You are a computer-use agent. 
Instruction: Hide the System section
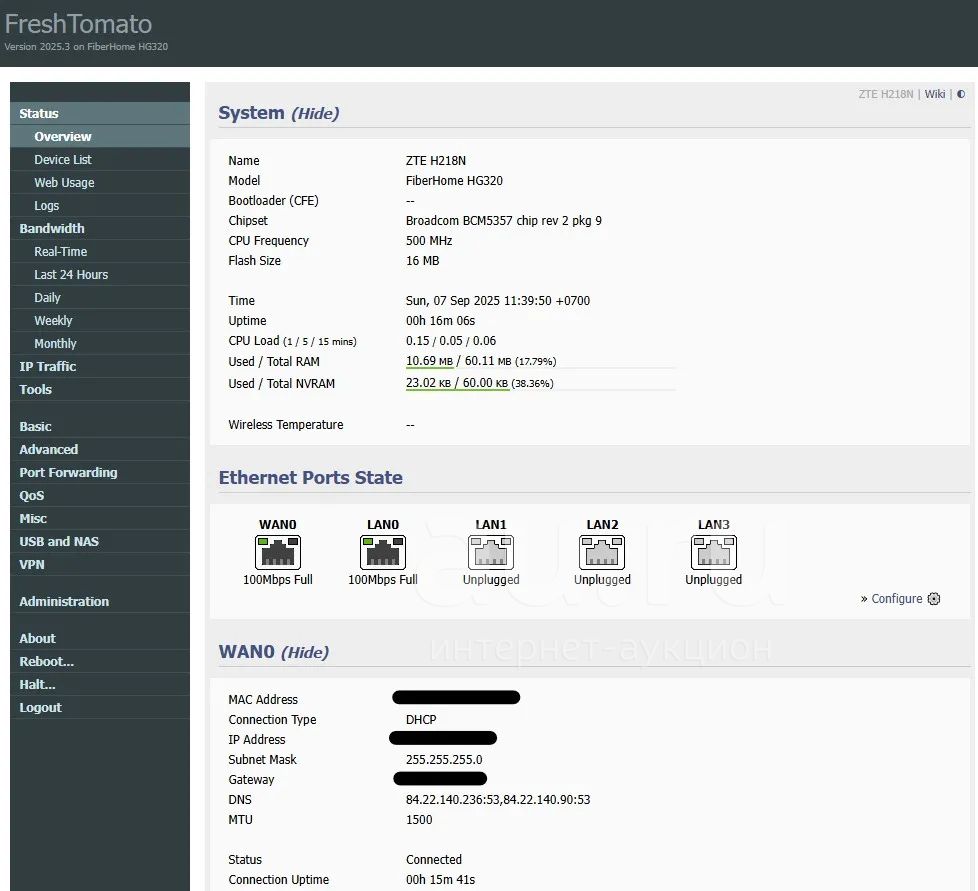[316, 113]
